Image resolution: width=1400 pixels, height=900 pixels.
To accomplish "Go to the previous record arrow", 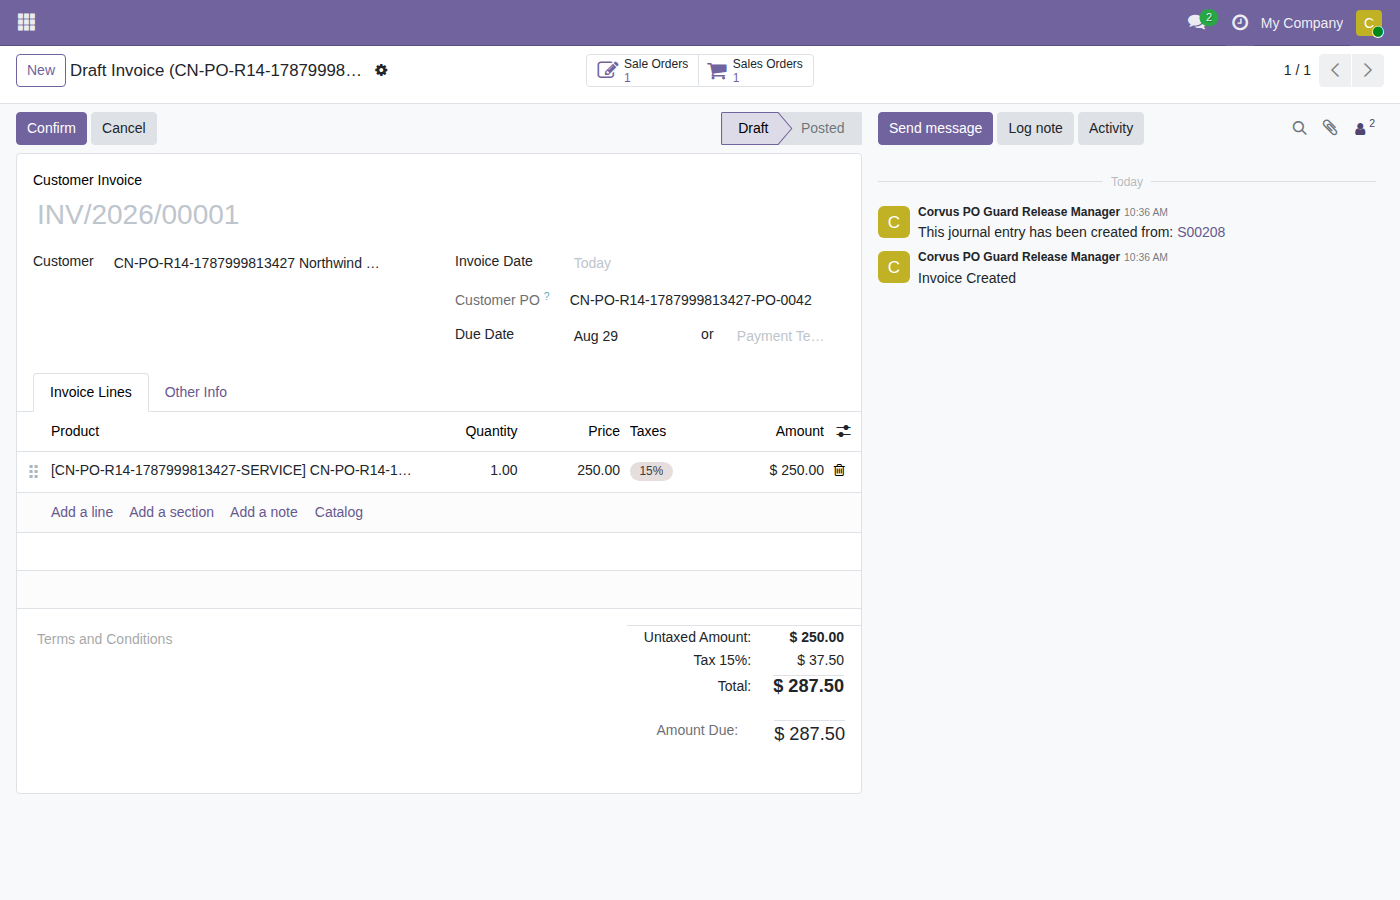I will click(x=1335, y=70).
